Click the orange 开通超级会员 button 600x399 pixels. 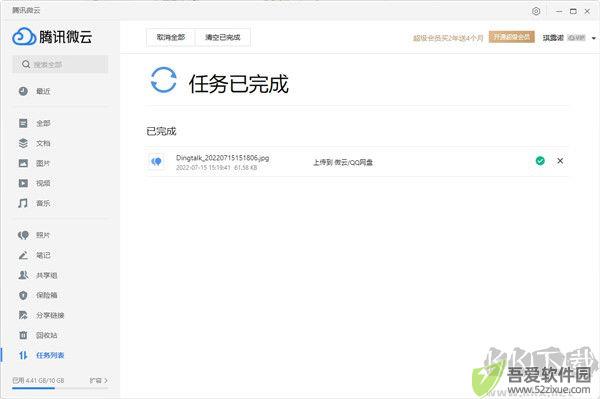coord(512,37)
